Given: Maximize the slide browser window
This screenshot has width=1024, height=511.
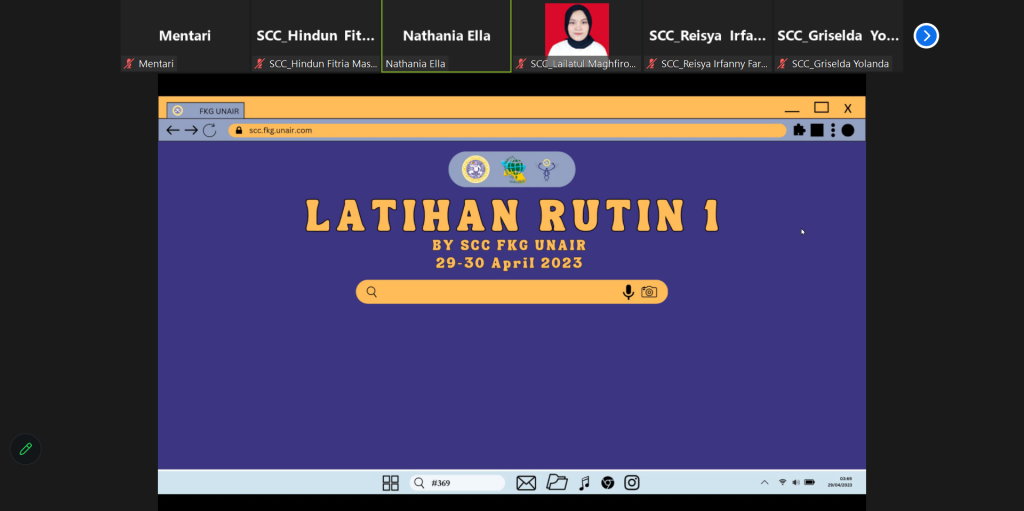Looking at the screenshot, I should tap(821, 108).
